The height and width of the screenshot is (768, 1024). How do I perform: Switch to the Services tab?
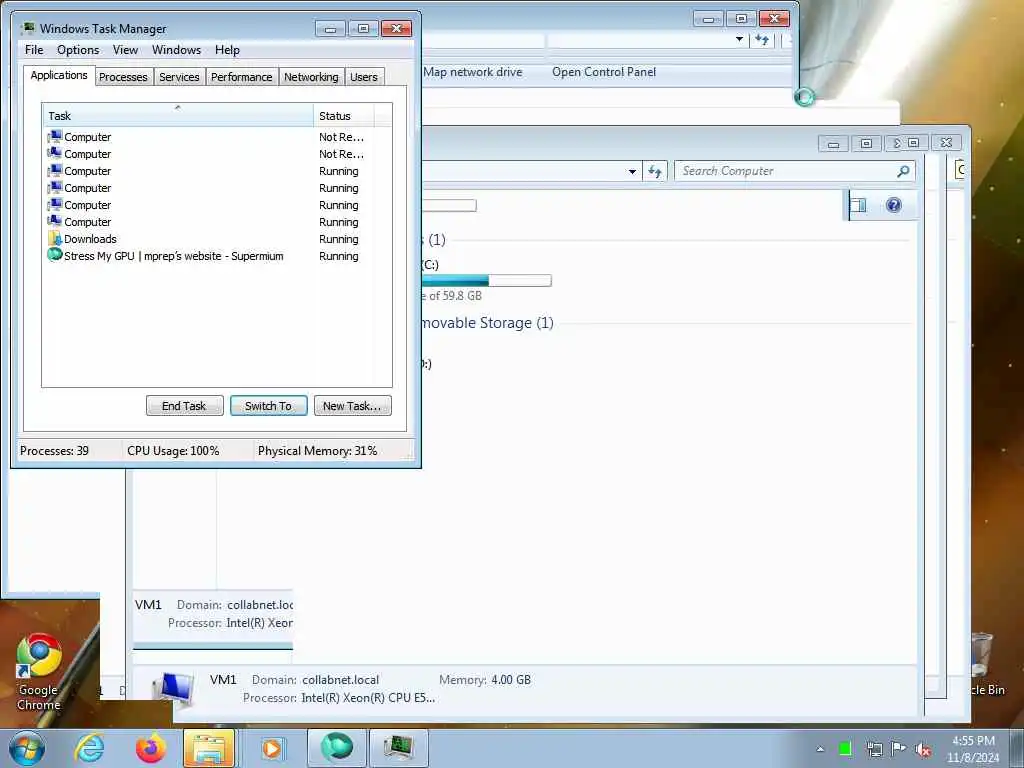pyautogui.click(x=179, y=77)
